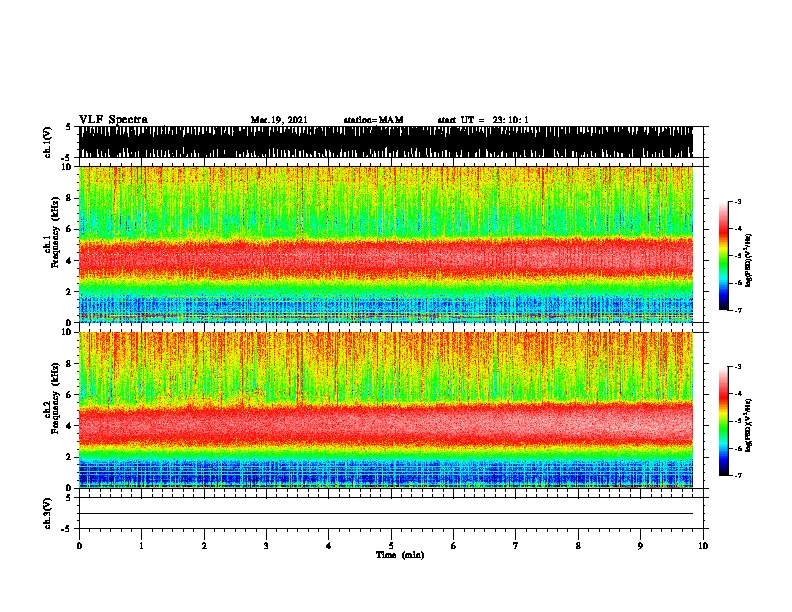Click the ch.2 frequency axis tick "4"

point(70,426)
